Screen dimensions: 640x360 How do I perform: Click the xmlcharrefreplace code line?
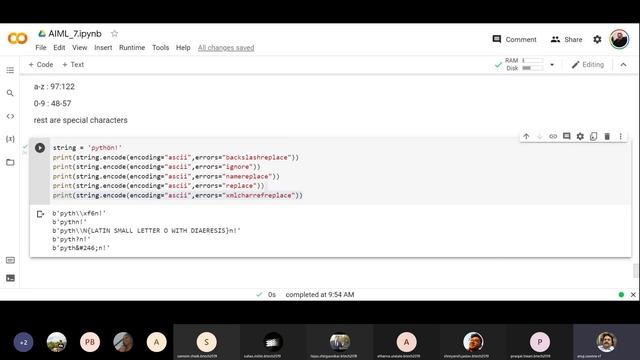tap(178, 195)
